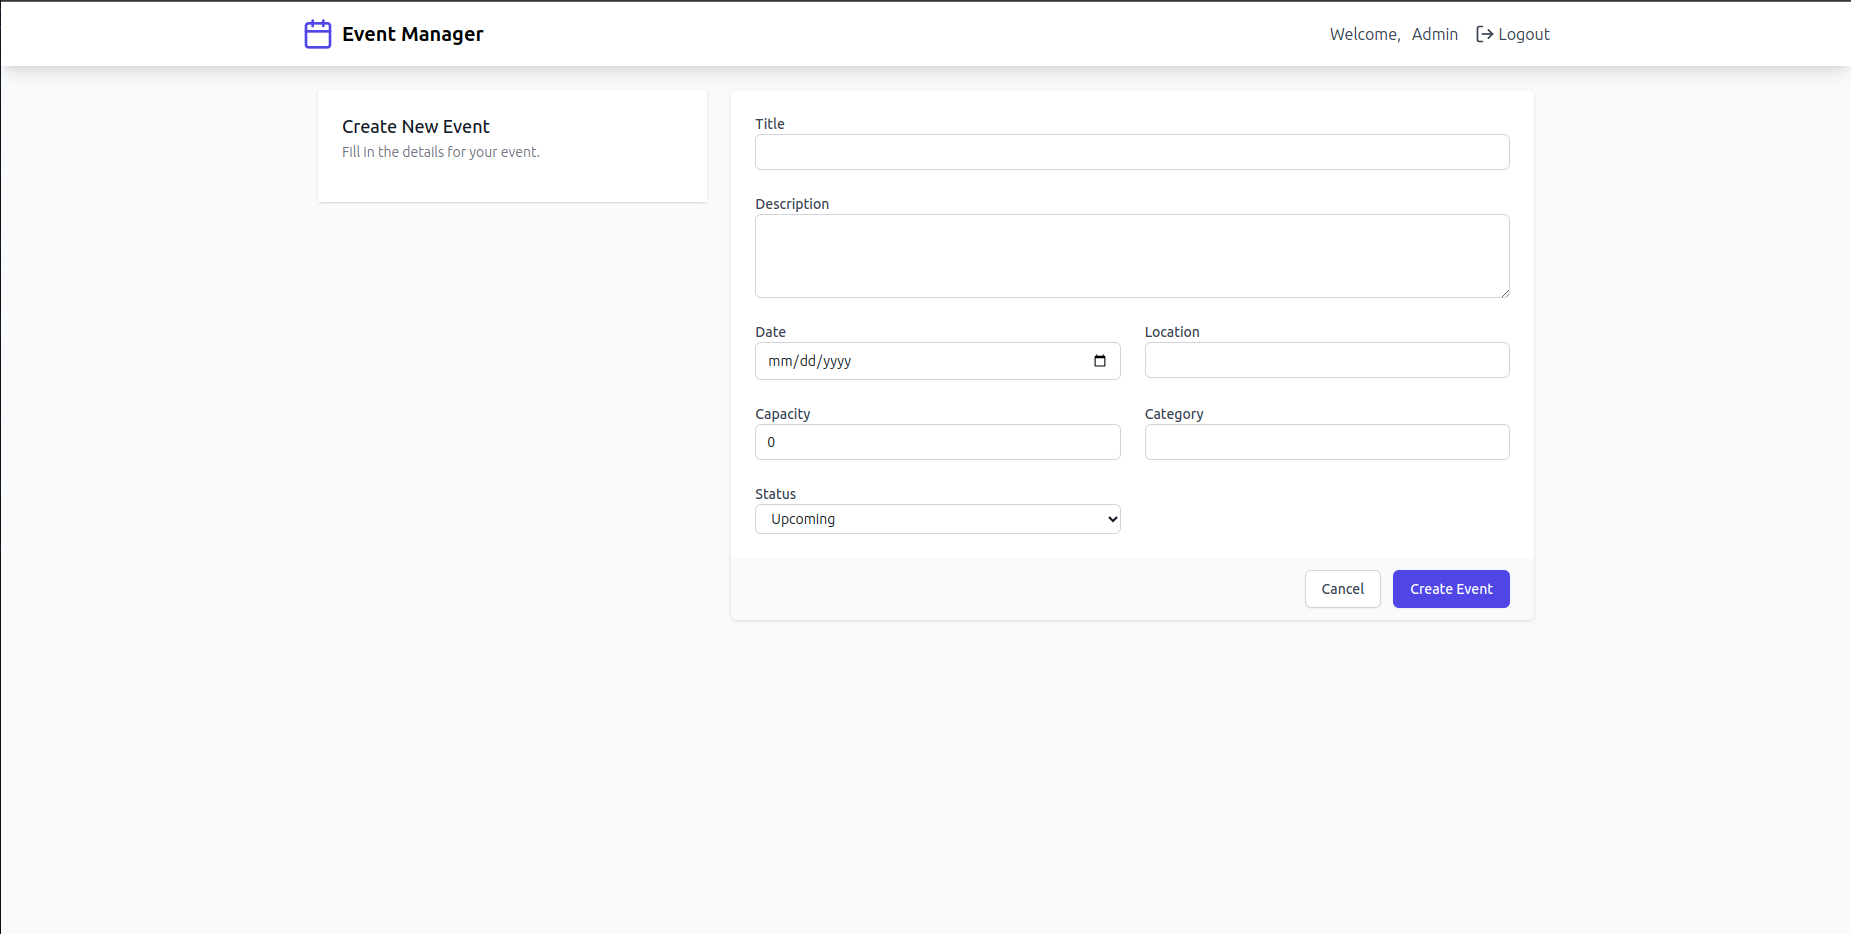This screenshot has height=934, width=1851.
Task: Click the Date field label
Action: pyautogui.click(x=770, y=332)
